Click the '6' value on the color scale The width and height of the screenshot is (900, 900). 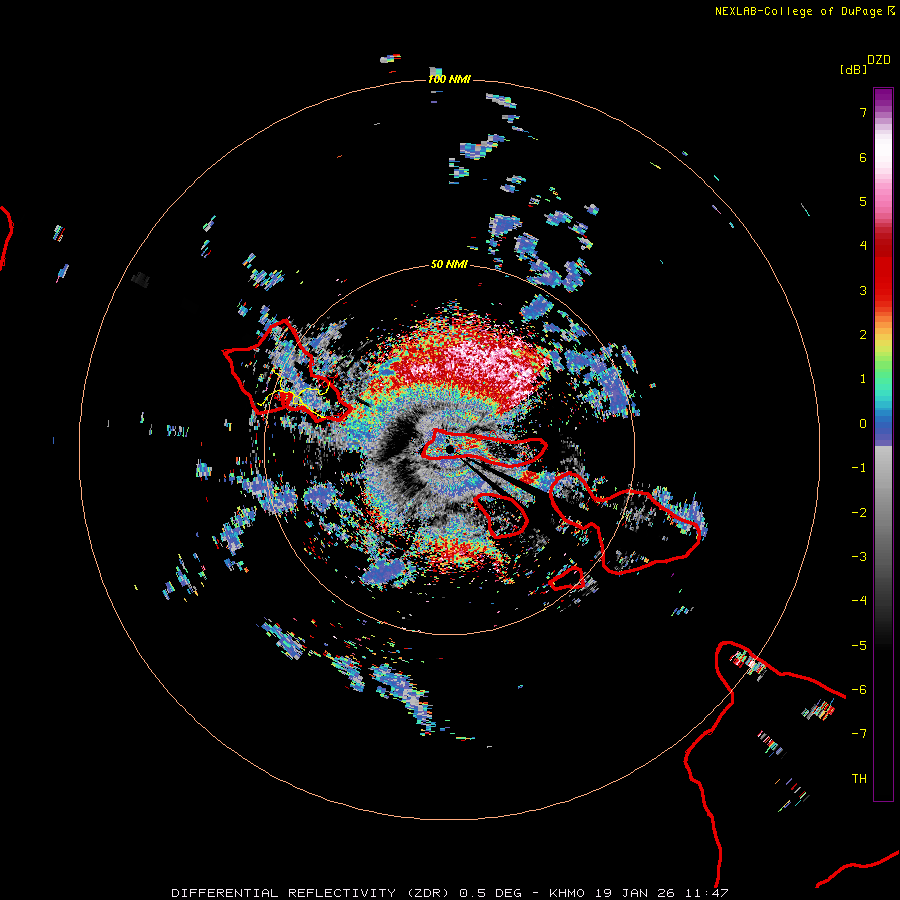863,157
